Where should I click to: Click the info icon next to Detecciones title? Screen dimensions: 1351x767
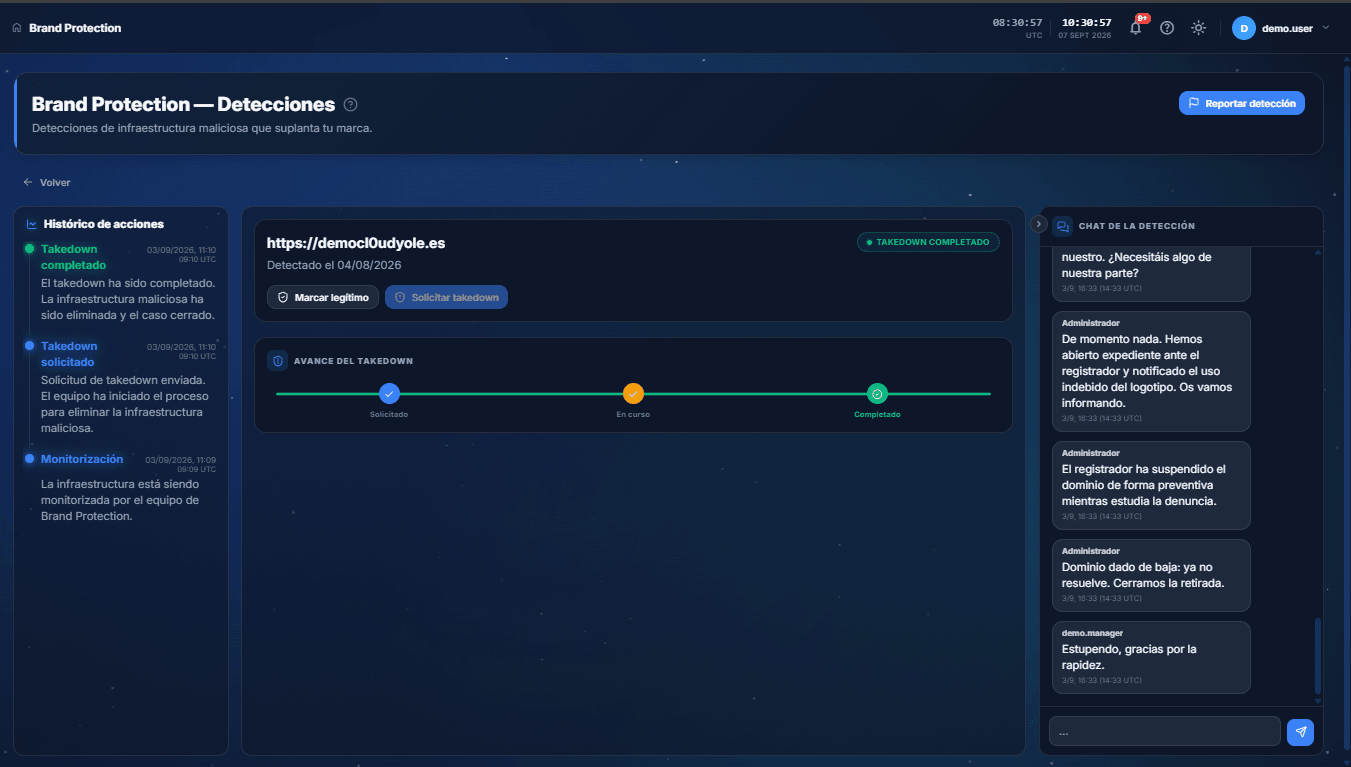pyautogui.click(x=350, y=104)
